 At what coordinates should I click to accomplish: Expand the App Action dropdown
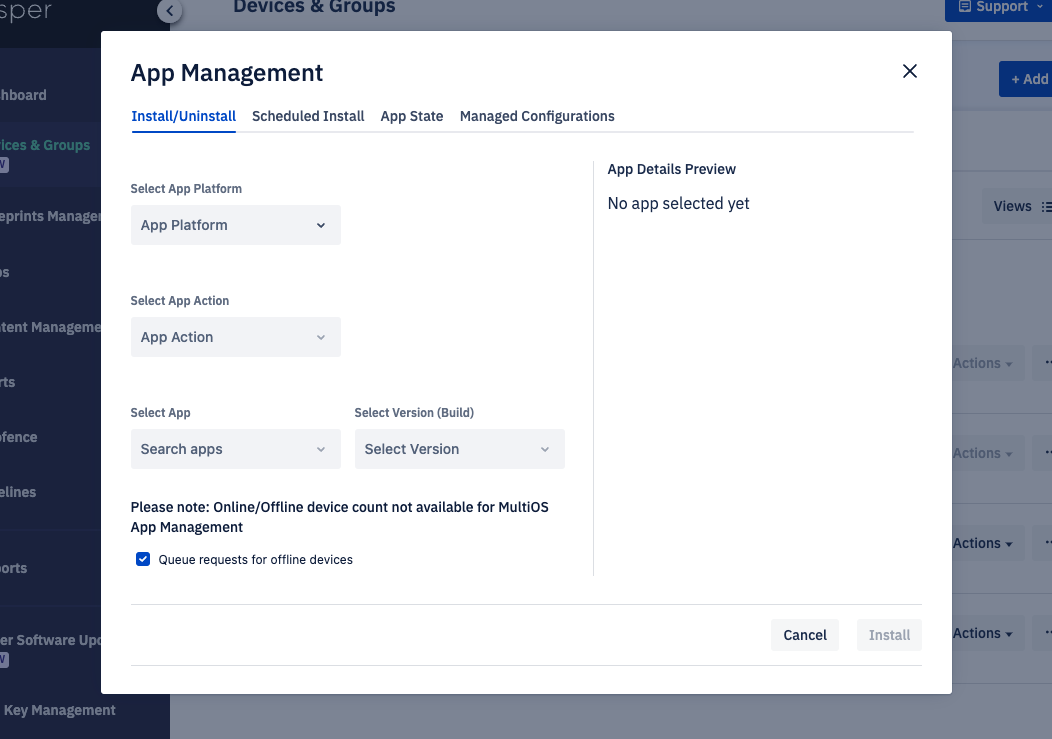[x=235, y=337]
